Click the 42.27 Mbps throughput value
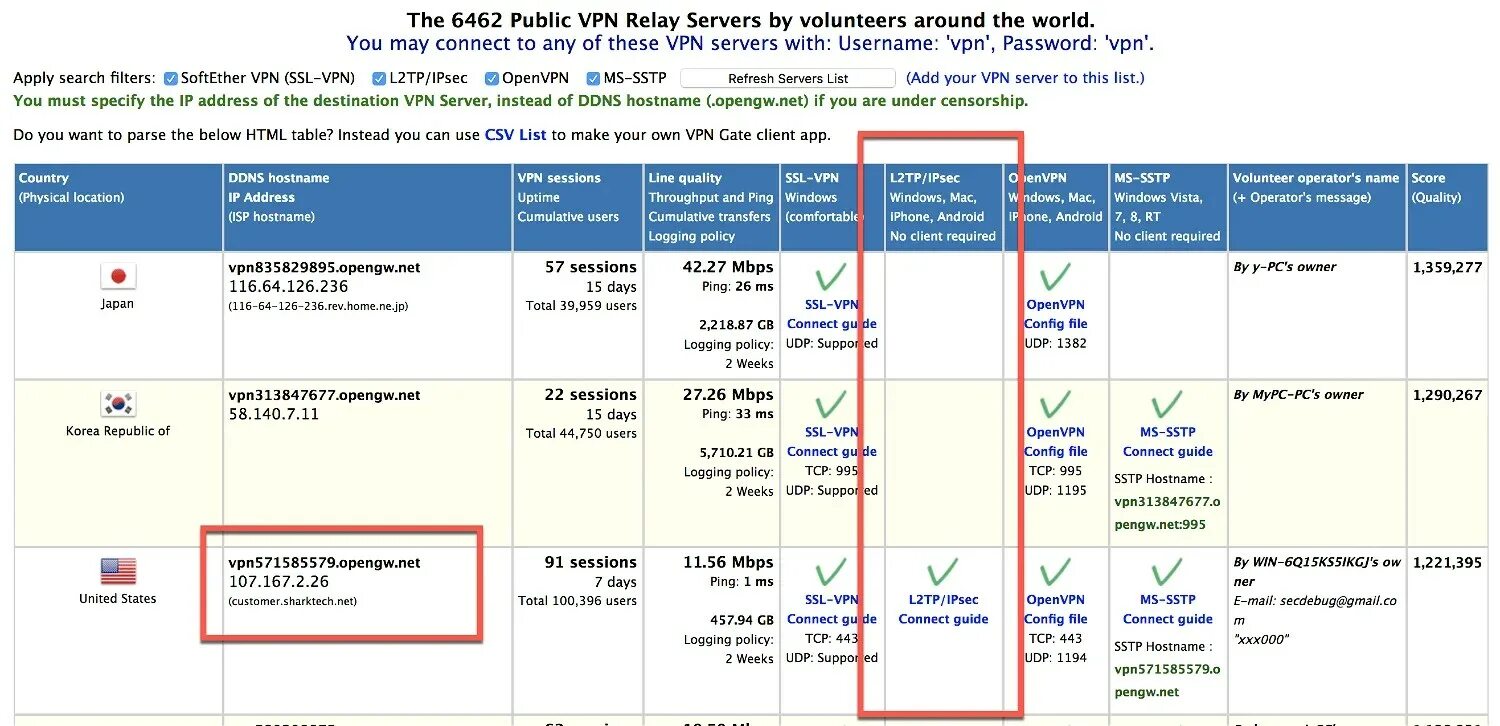The width and height of the screenshot is (1500, 726). point(728,267)
